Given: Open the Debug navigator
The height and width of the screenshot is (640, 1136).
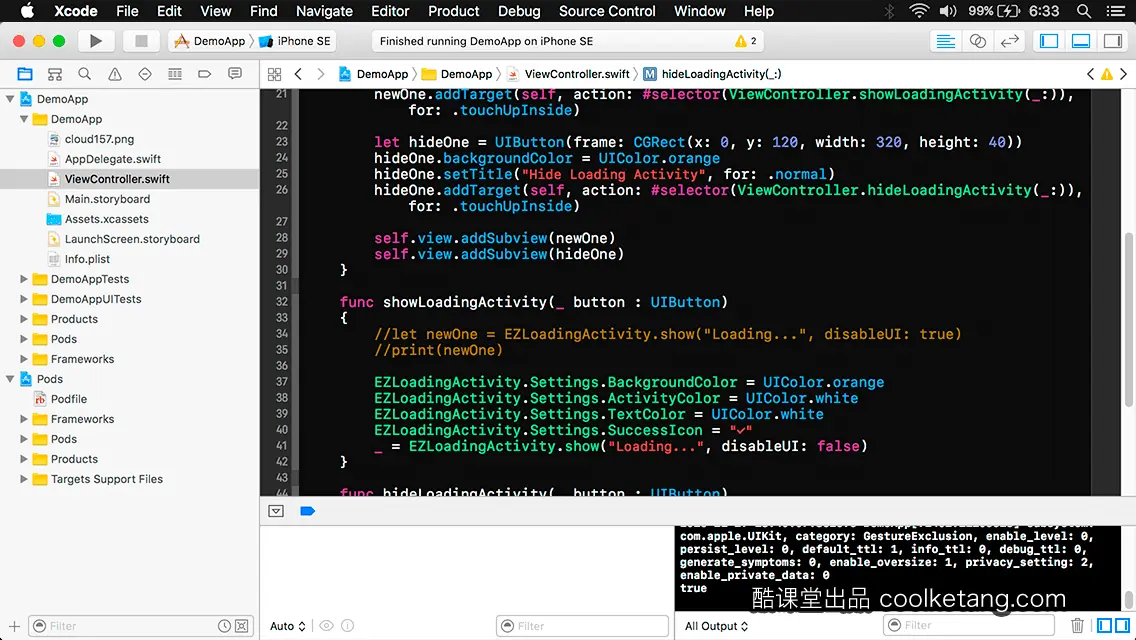Looking at the screenshot, I should [x=175, y=74].
